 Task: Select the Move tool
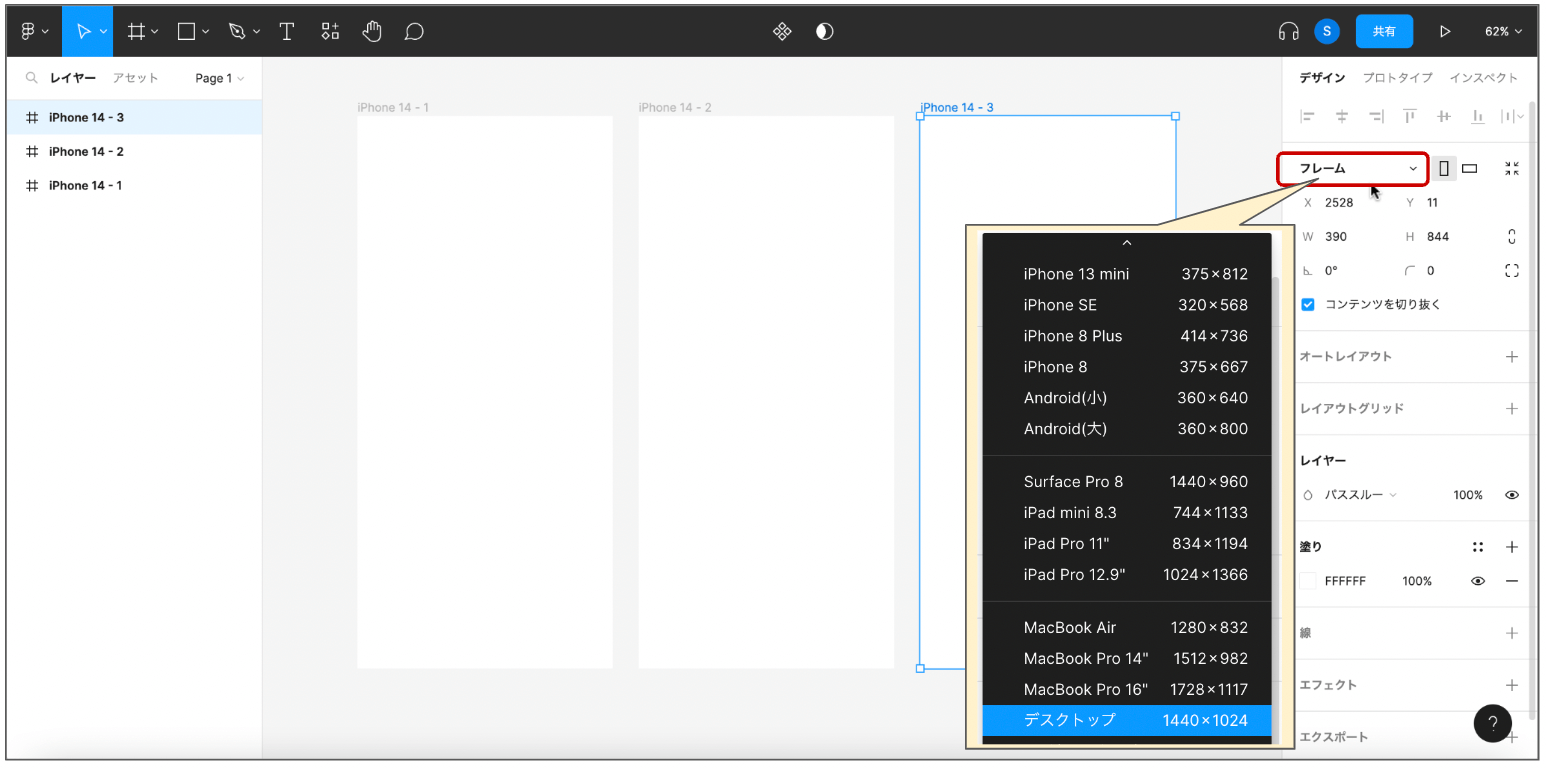coord(83,31)
